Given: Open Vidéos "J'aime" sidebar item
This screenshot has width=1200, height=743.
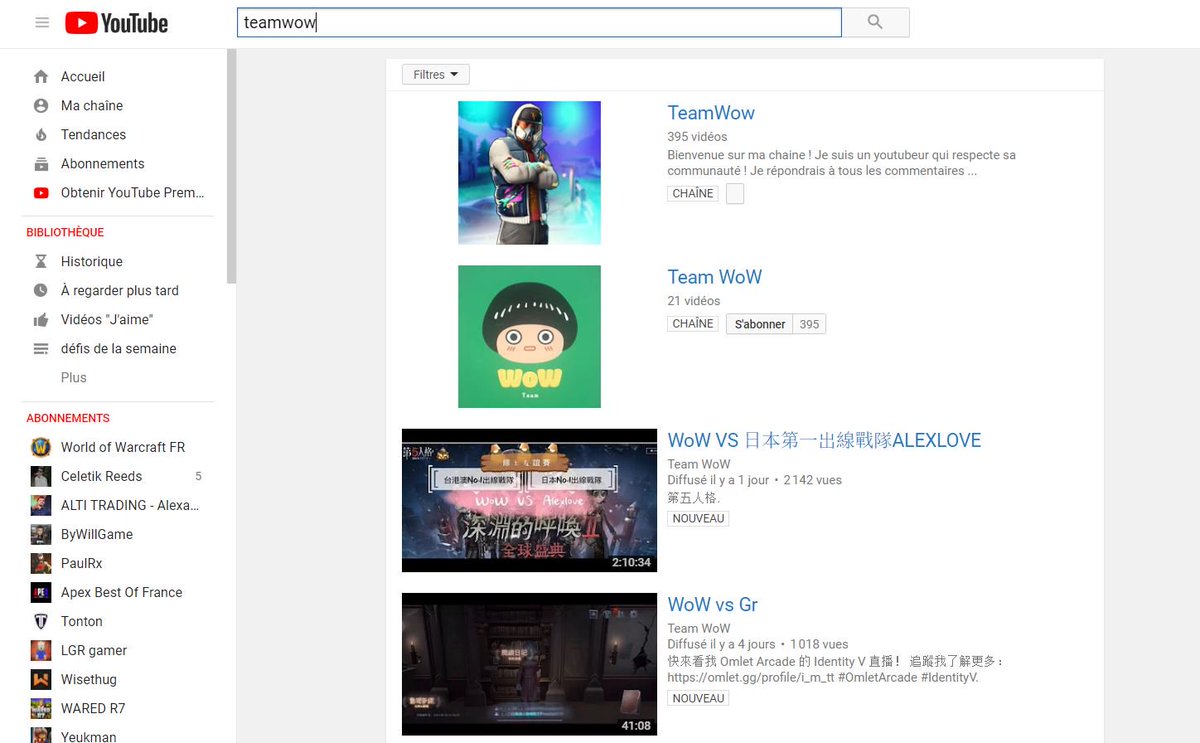Looking at the screenshot, I should pos(107,319).
